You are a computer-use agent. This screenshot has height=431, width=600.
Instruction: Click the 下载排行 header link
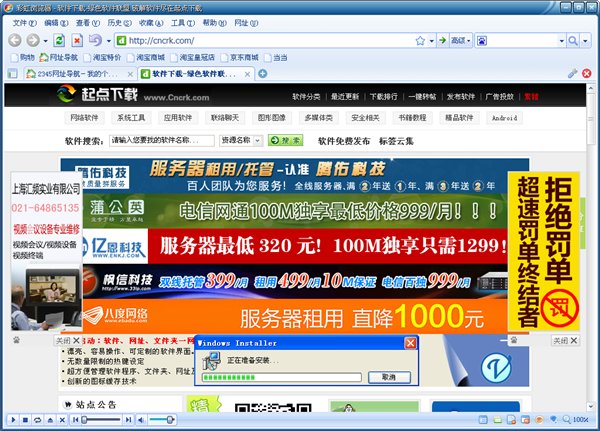[x=384, y=97]
